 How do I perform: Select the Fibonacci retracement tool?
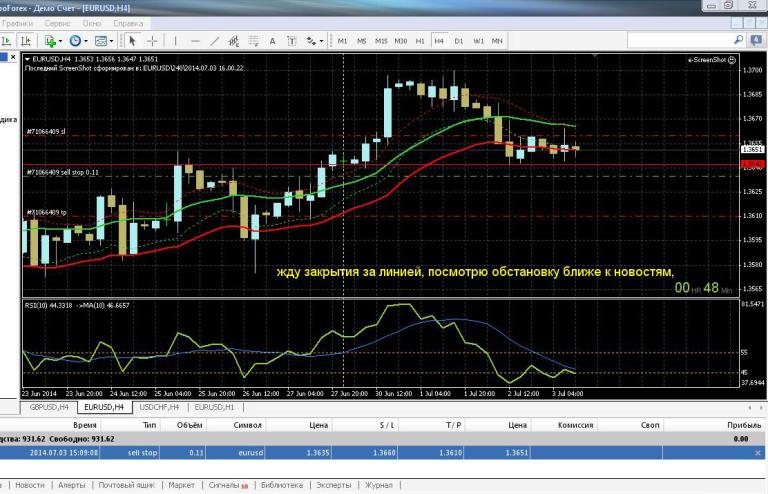pos(253,41)
